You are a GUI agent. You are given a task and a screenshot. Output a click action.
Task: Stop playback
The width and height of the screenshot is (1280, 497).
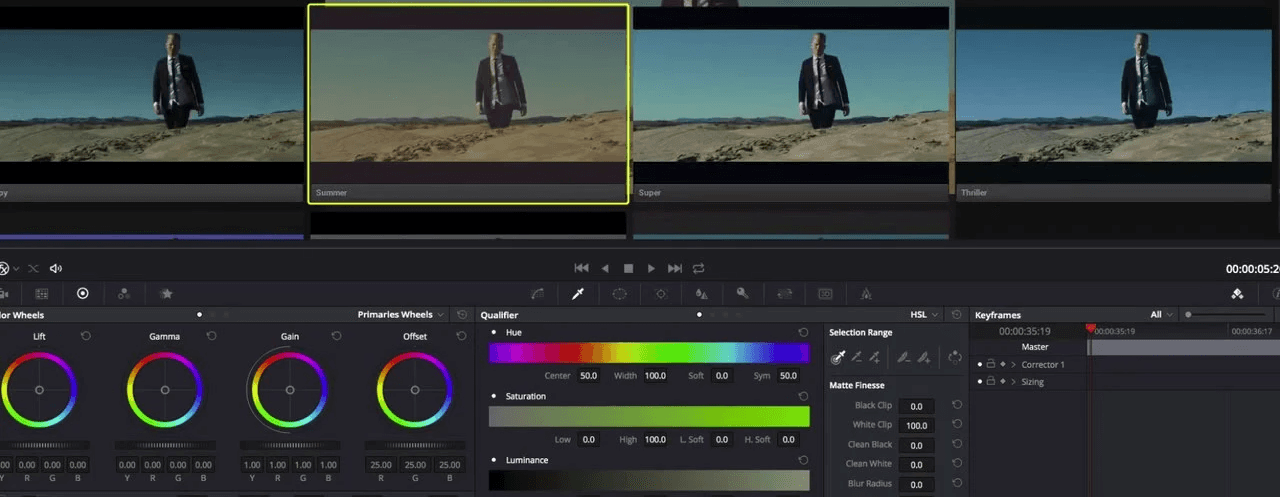[x=628, y=268]
